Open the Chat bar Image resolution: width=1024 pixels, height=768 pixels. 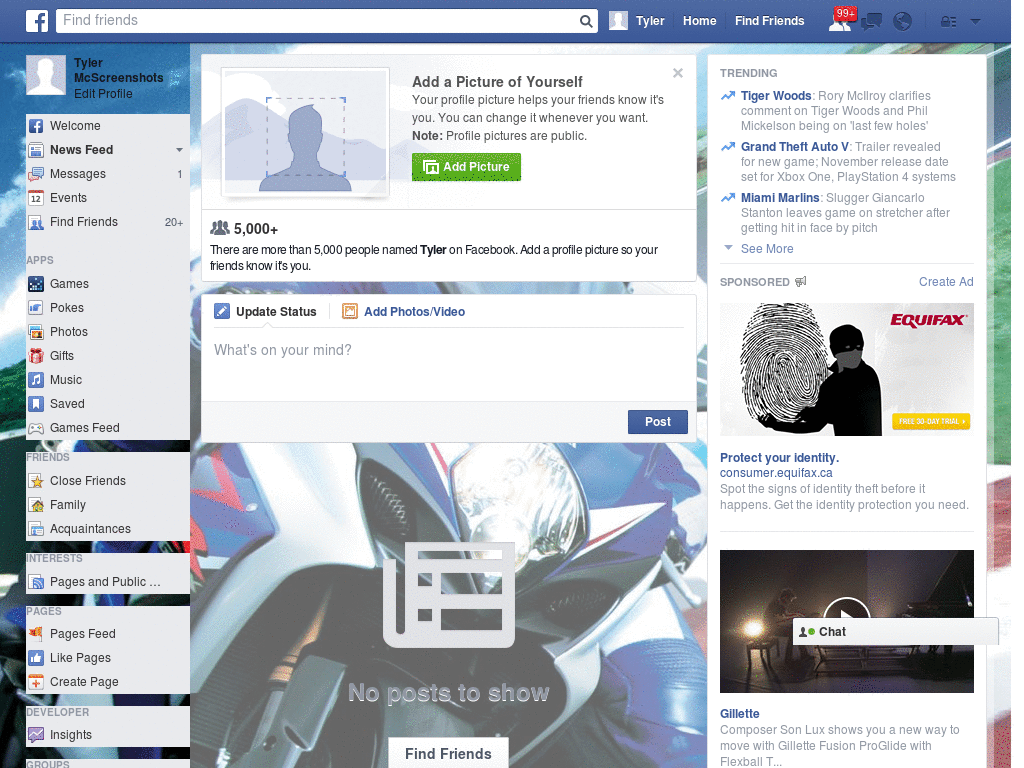pos(895,632)
